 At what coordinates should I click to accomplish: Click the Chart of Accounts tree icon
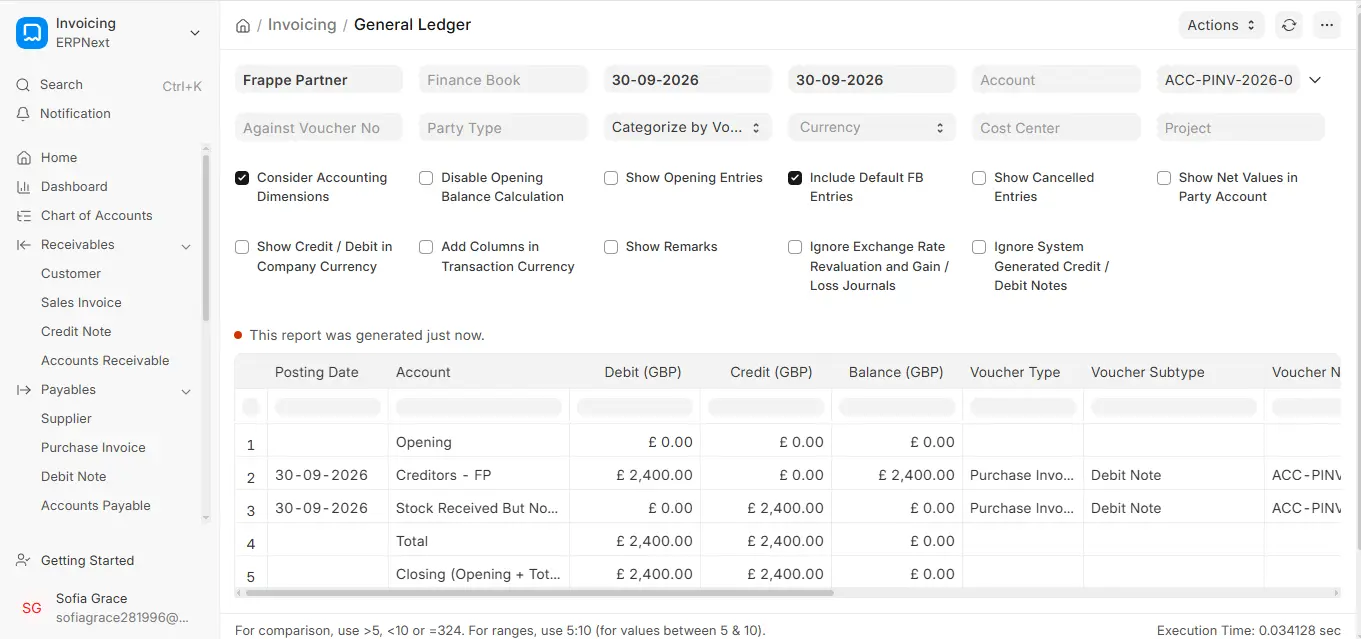(24, 216)
